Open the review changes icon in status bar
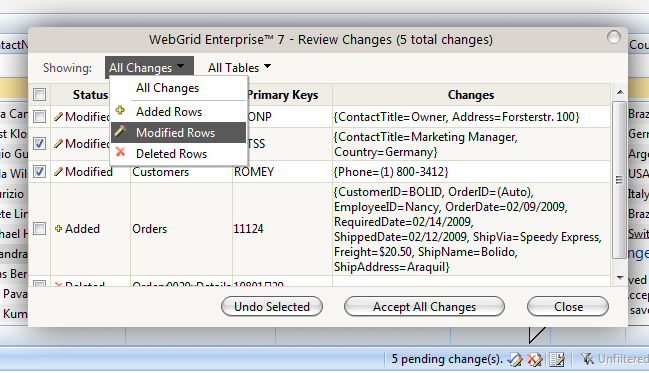The height and width of the screenshot is (373, 649). pyautogui.click(x=557, y=359)
